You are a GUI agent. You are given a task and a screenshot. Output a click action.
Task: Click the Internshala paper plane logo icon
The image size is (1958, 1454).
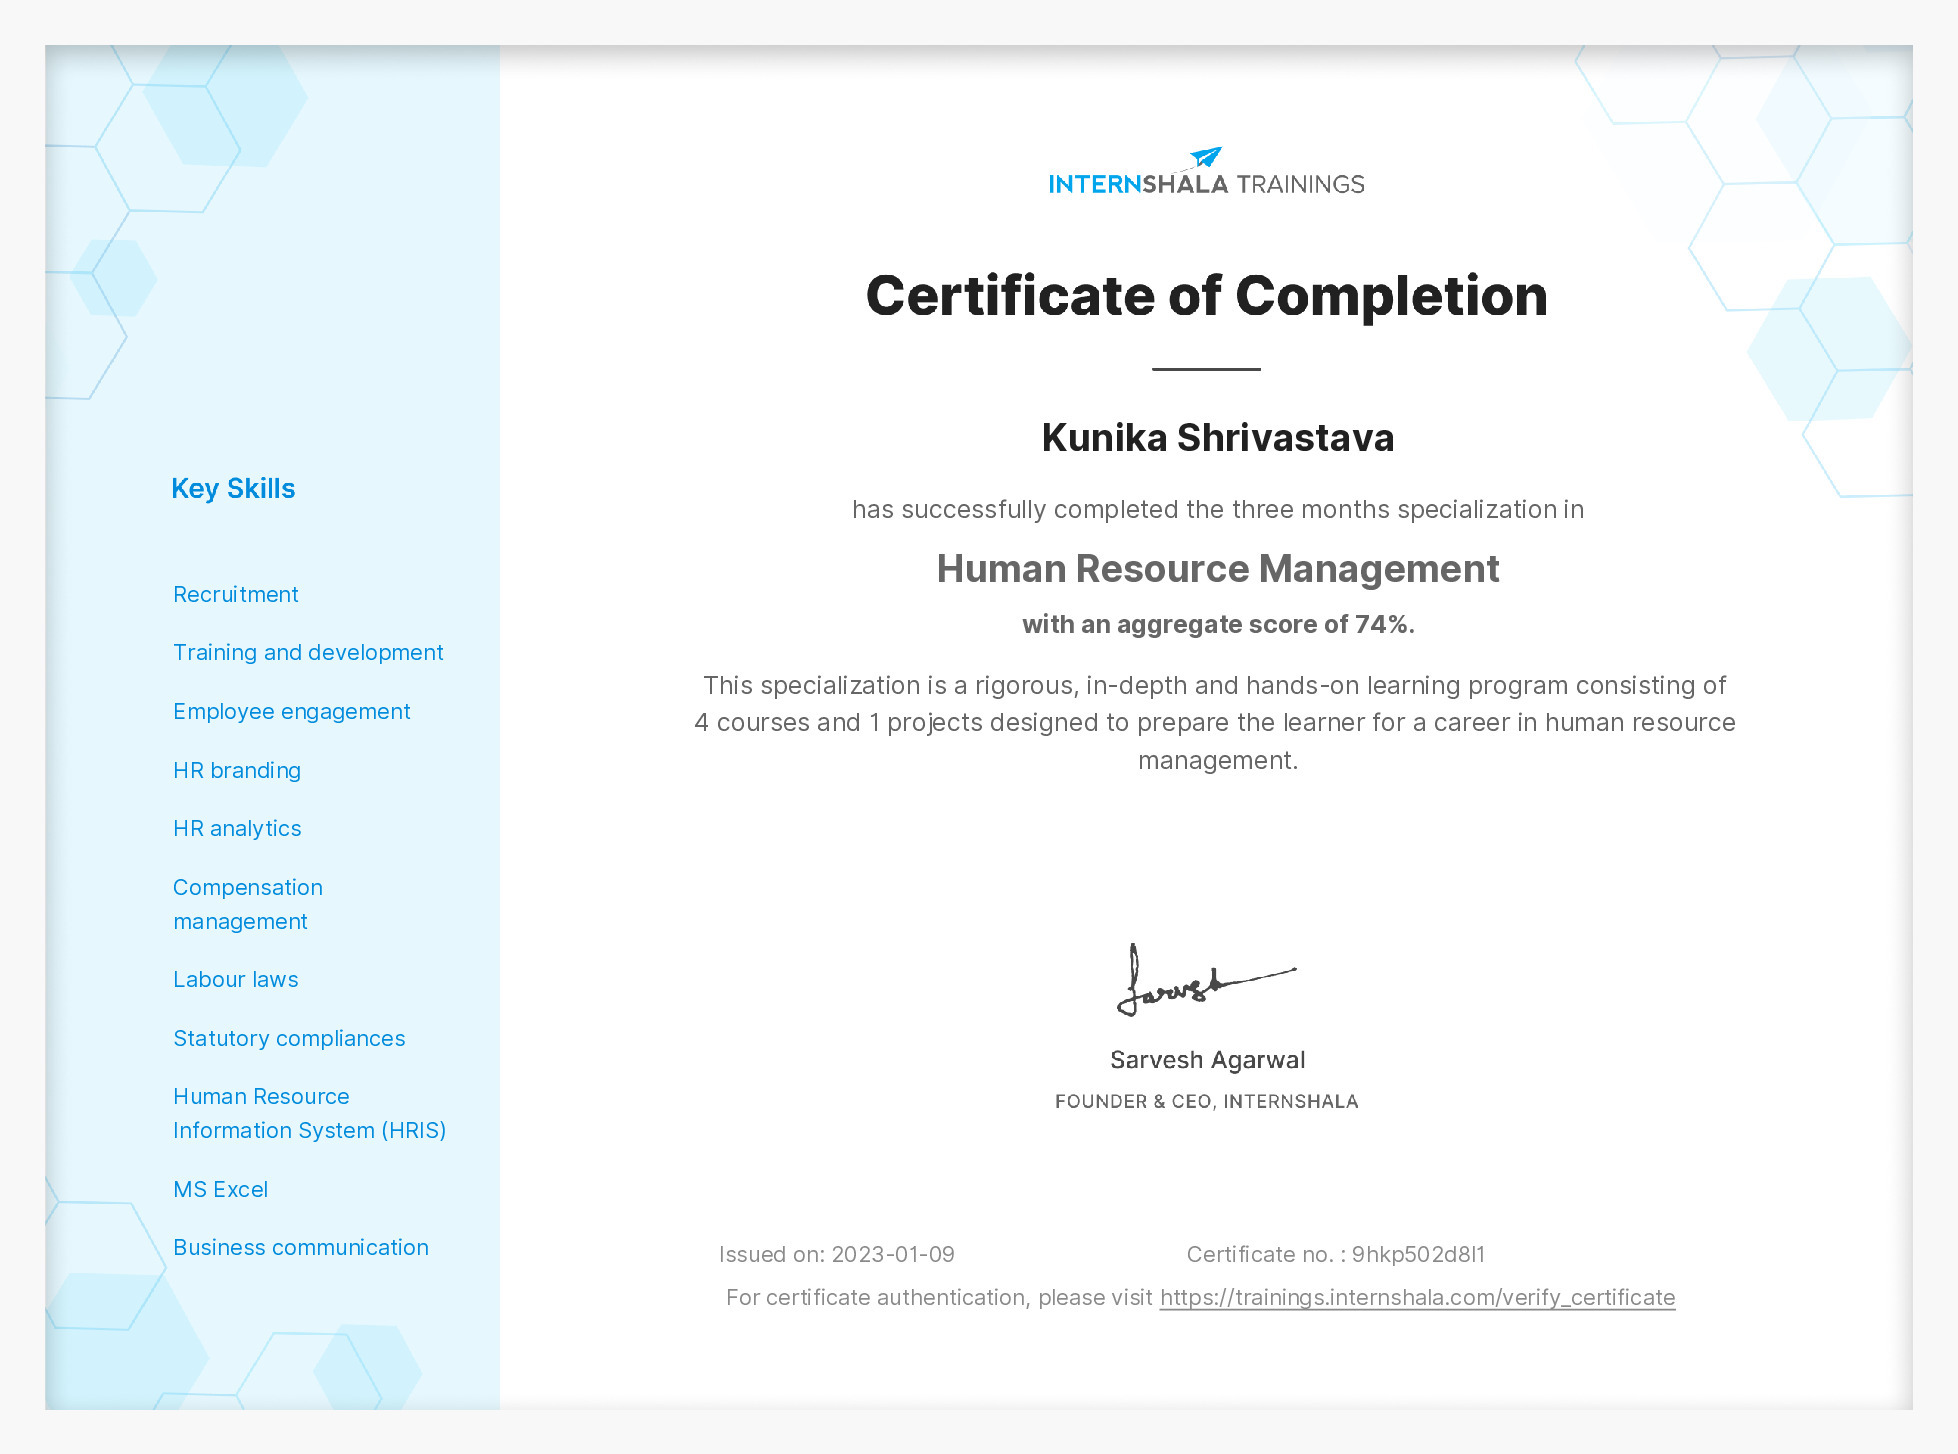(x=1204, y=154)
